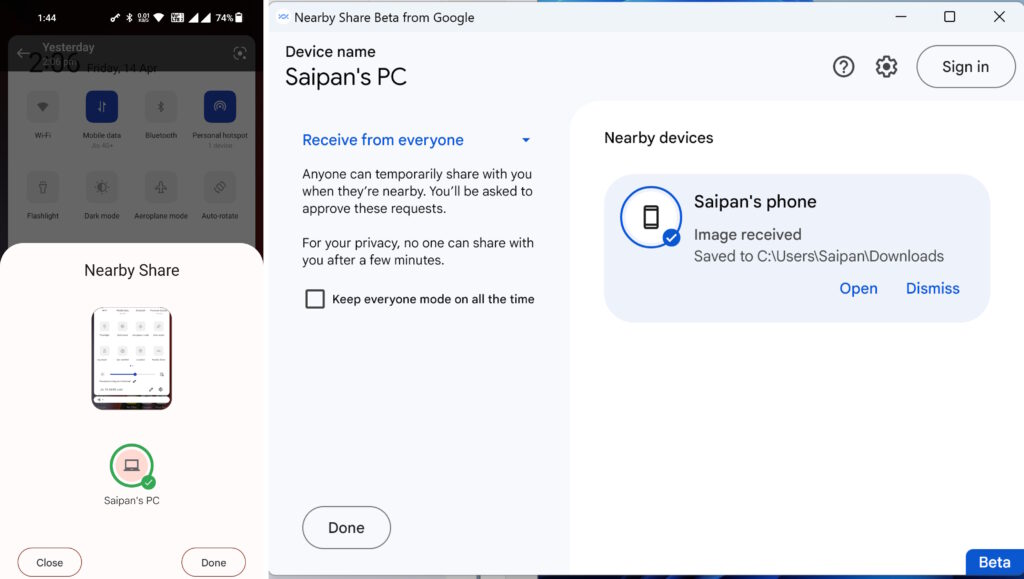This screenshot has height=579, width=1024.
Task: Tap the Dark mode tile icon
Action: tap(101, 187)
